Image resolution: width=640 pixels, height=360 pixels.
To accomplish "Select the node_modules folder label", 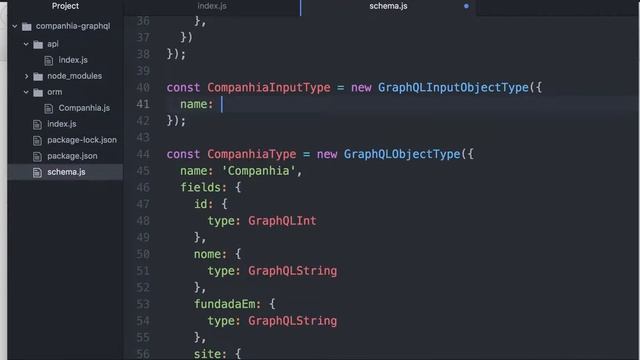I will pos(74,76).
